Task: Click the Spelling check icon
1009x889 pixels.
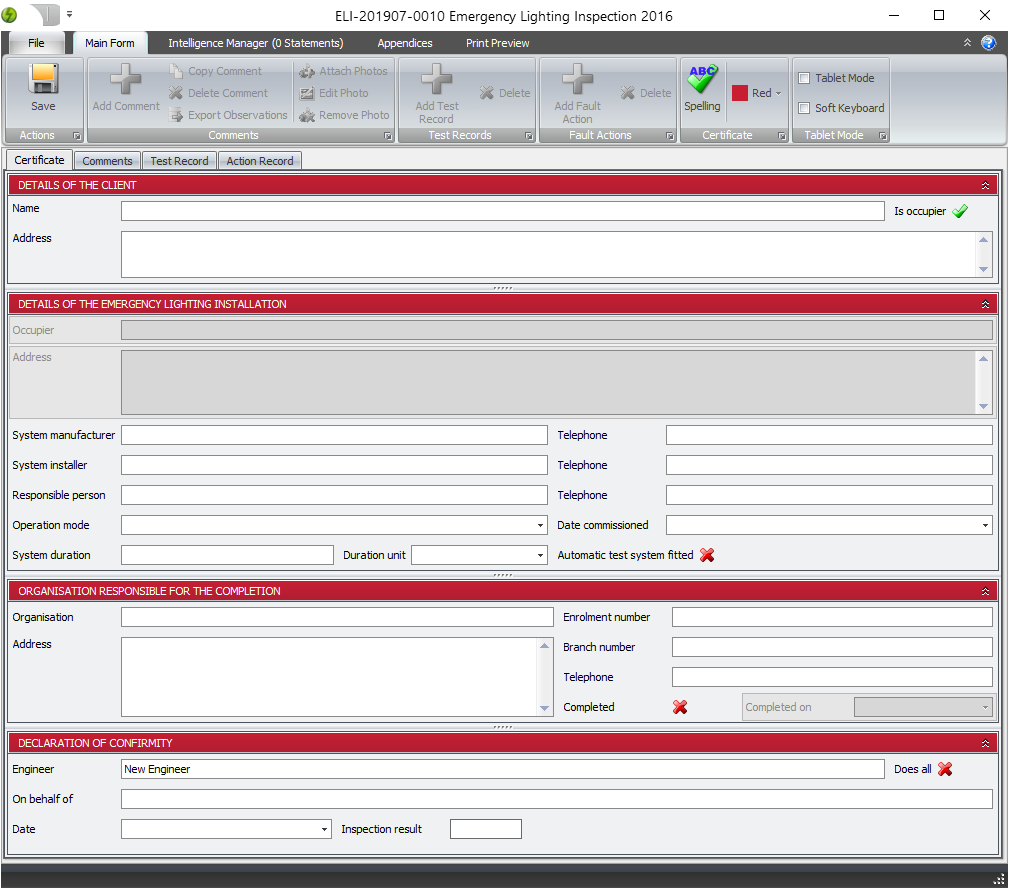Action: point(702,80)
